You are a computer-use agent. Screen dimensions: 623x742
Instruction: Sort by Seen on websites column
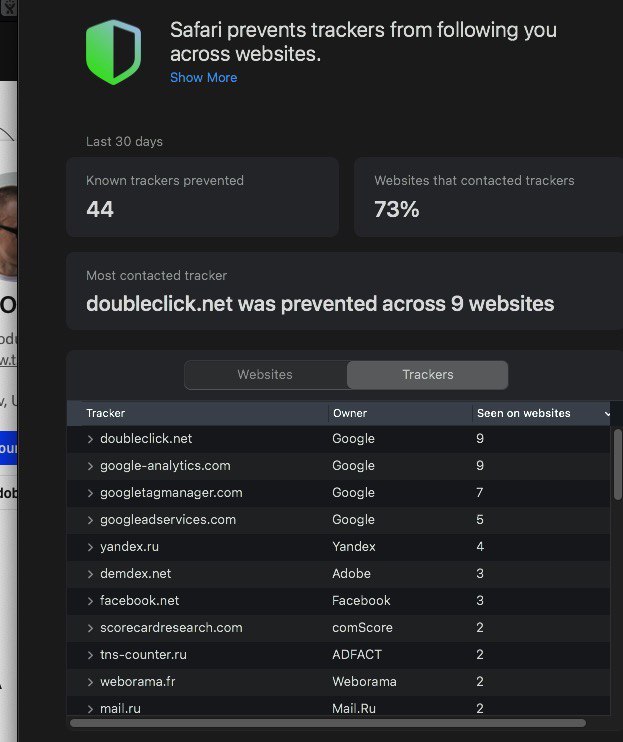524,413
